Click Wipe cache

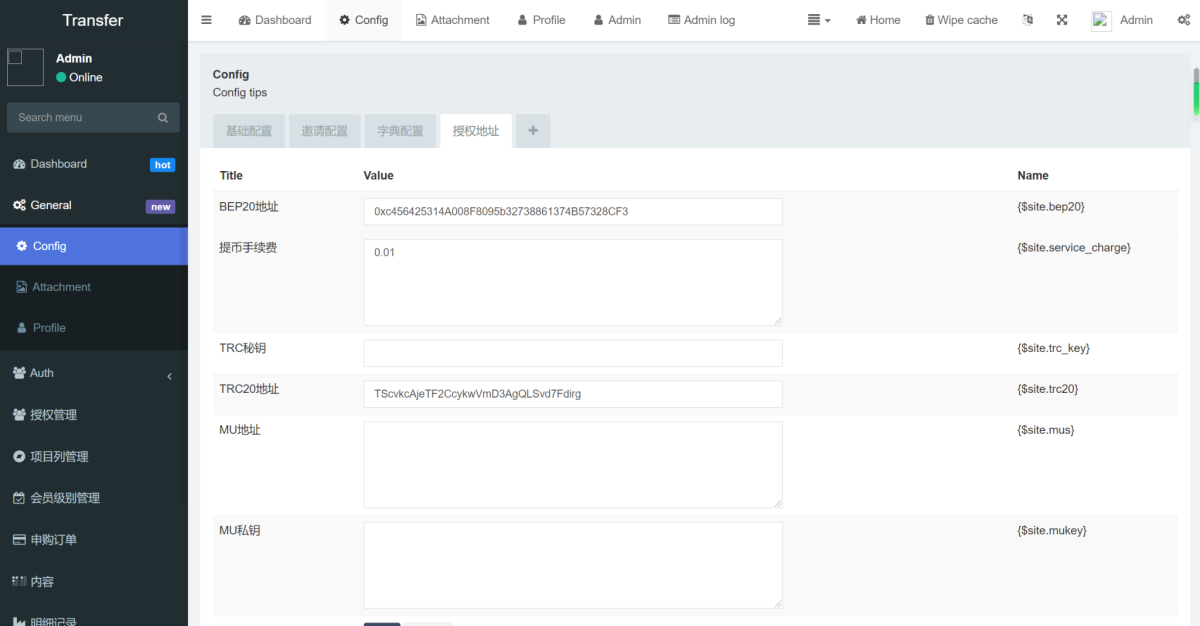[x=961, y=20]
